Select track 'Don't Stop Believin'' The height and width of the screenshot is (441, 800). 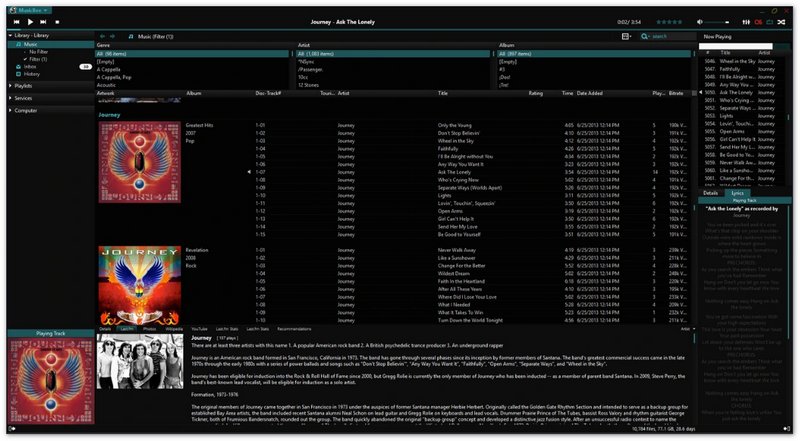(x=458, y=133)
